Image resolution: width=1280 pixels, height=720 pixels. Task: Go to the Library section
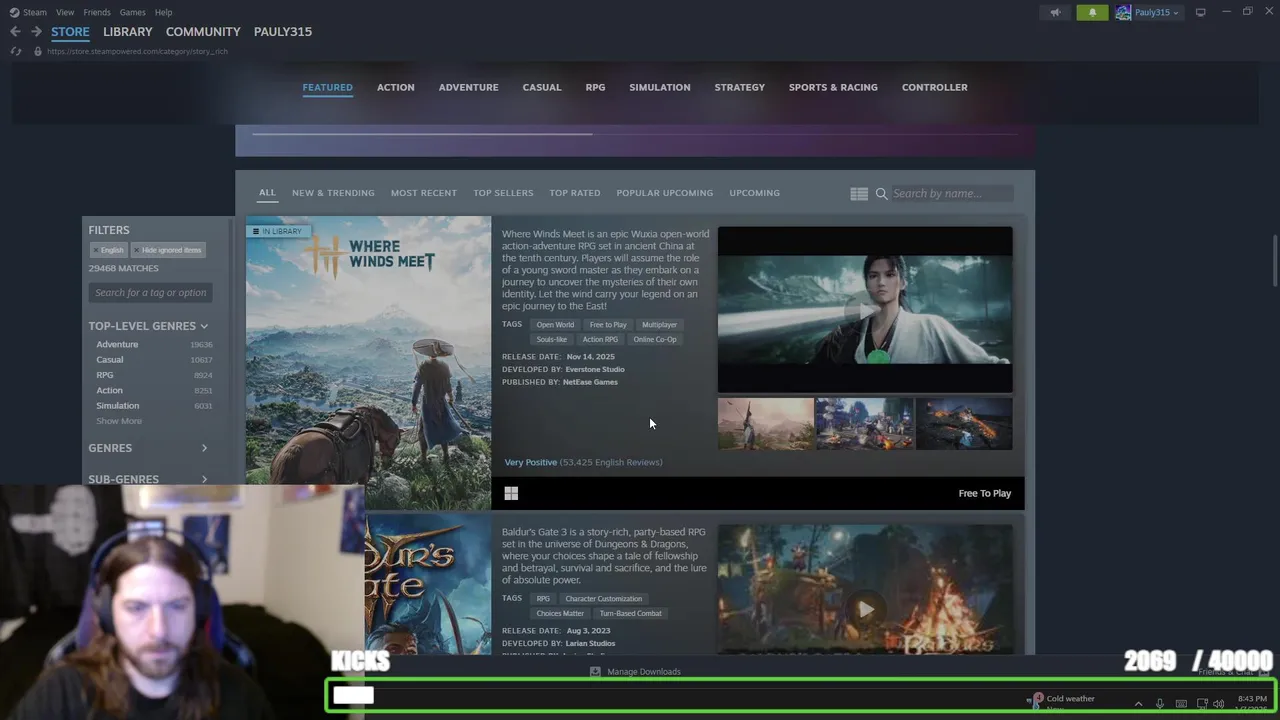coord(128,32)
